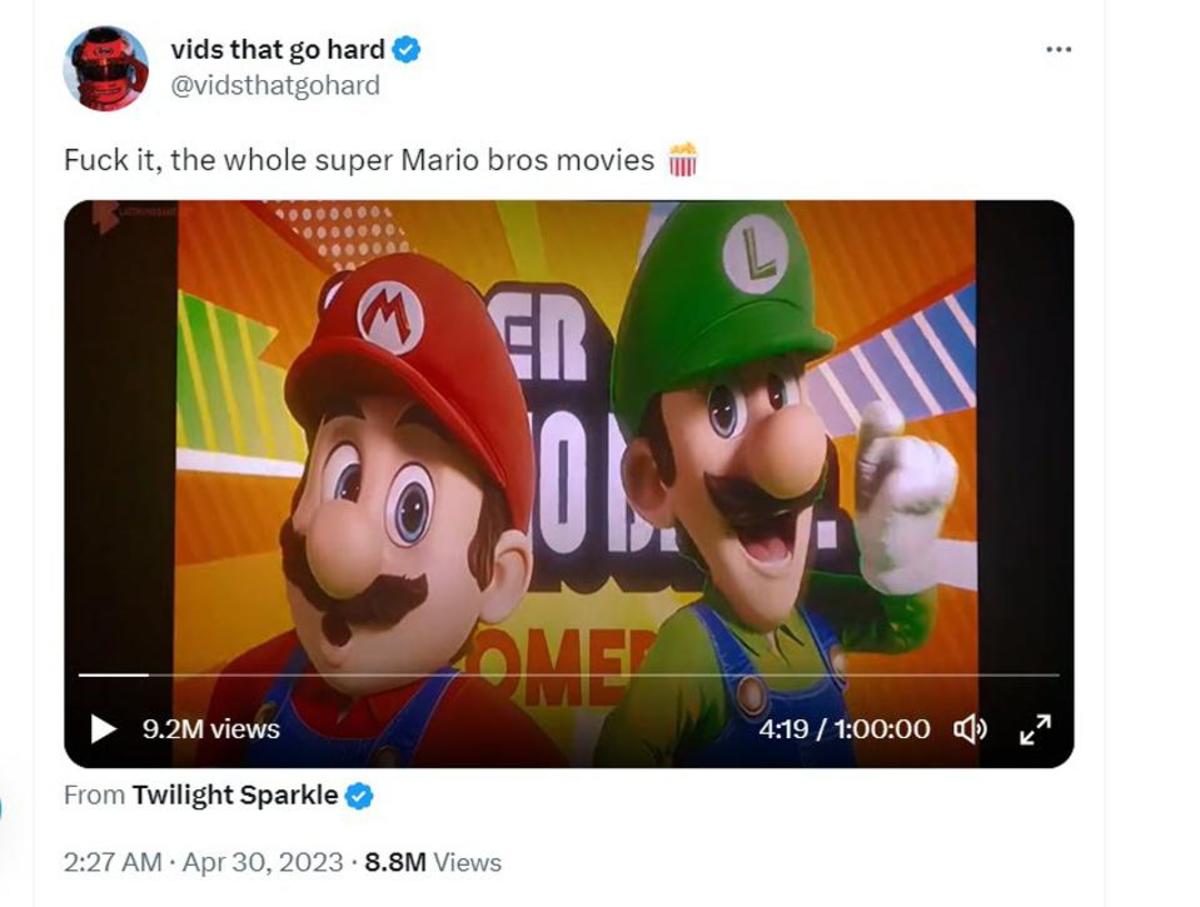This screenshot has width=1200, height=907.
Task: Click Mario's red "M" cap emblem in video
Action: [390, 317]
